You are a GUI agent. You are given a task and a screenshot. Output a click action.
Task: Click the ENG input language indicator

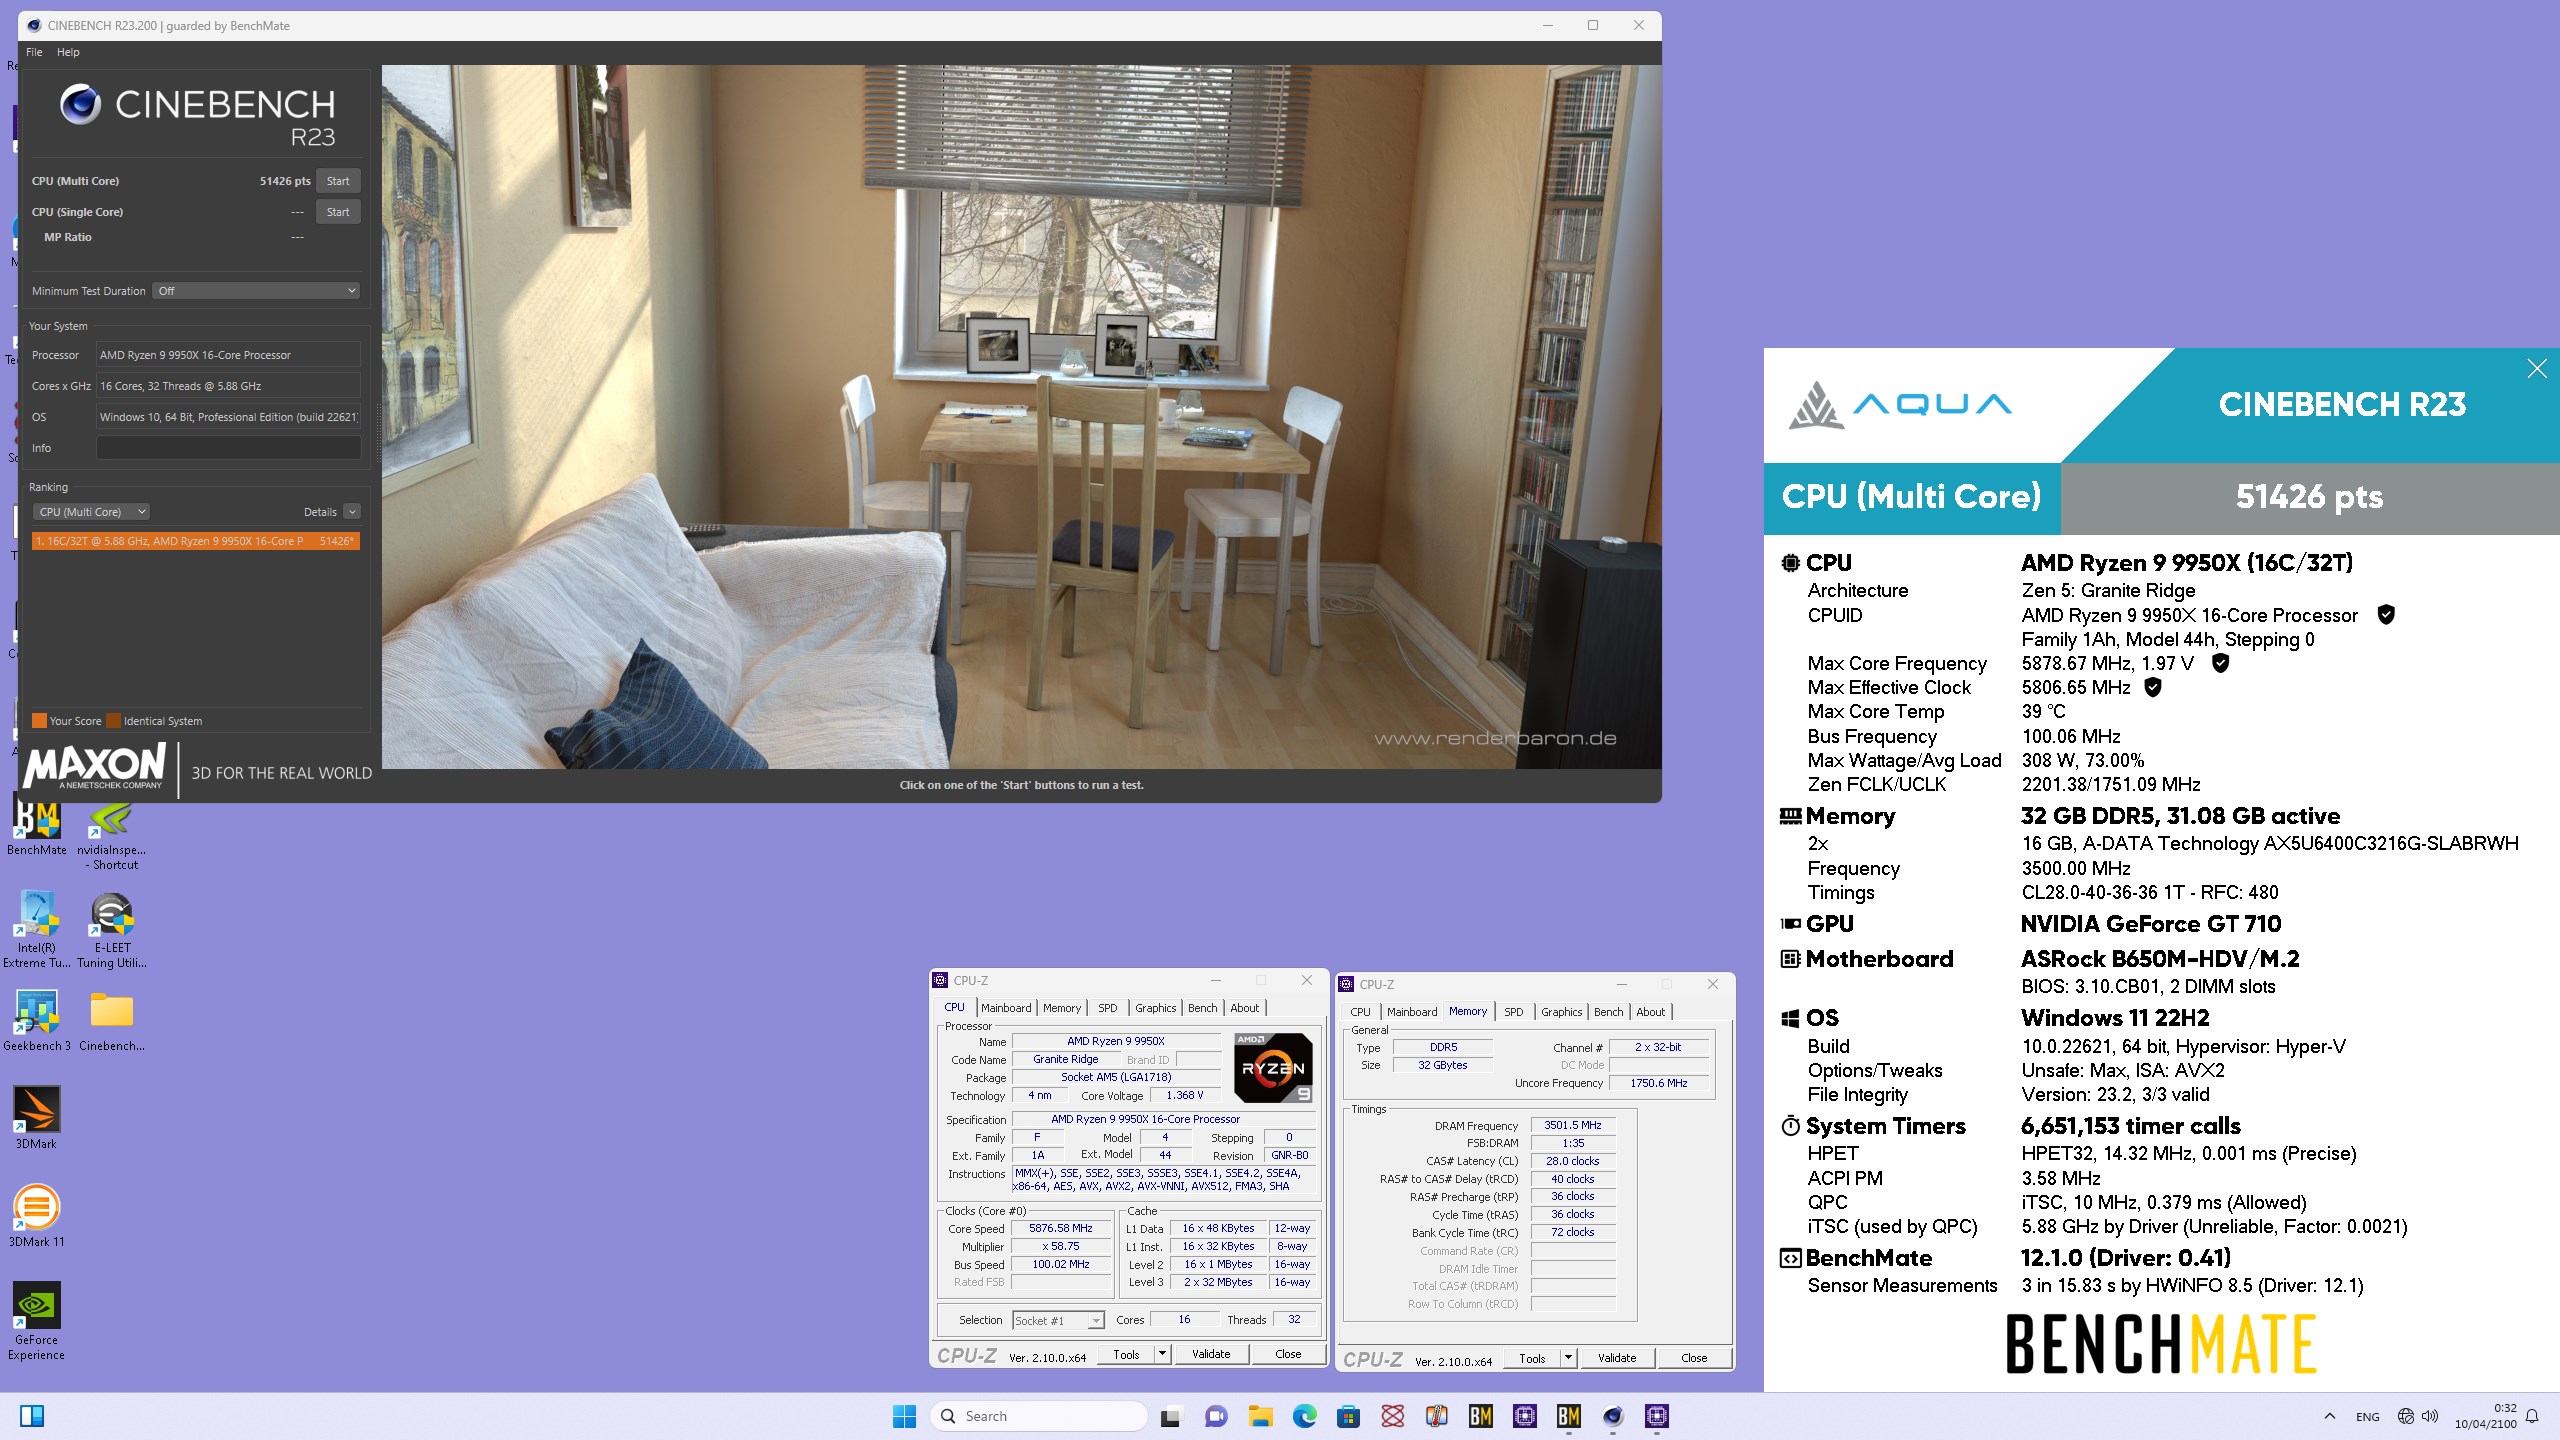(2368, 1416)
